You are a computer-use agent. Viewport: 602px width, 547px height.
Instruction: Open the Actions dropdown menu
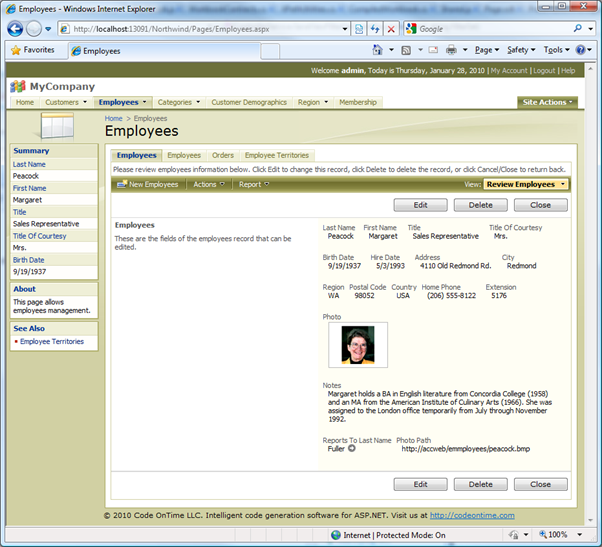[x=209, y=185]
